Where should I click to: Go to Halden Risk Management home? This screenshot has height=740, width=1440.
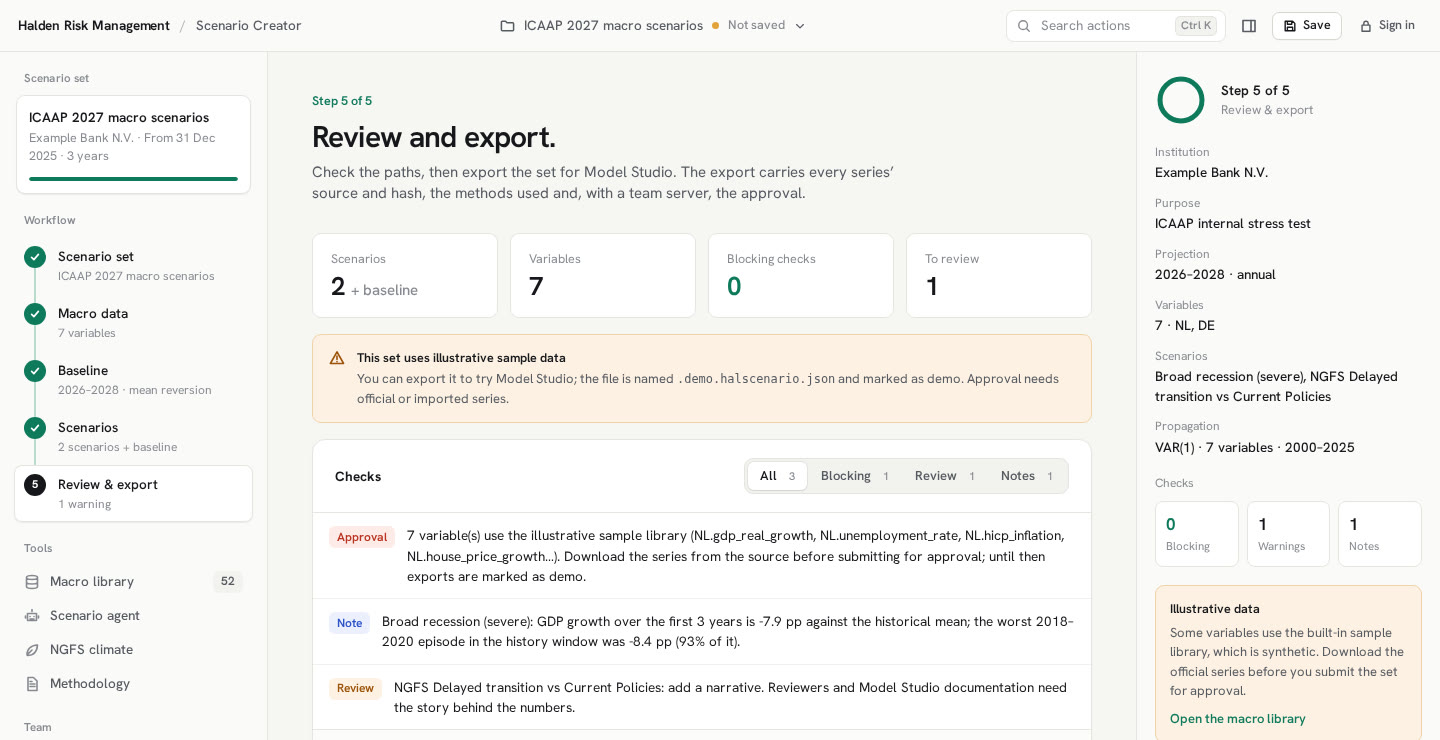tap(94, 26)
